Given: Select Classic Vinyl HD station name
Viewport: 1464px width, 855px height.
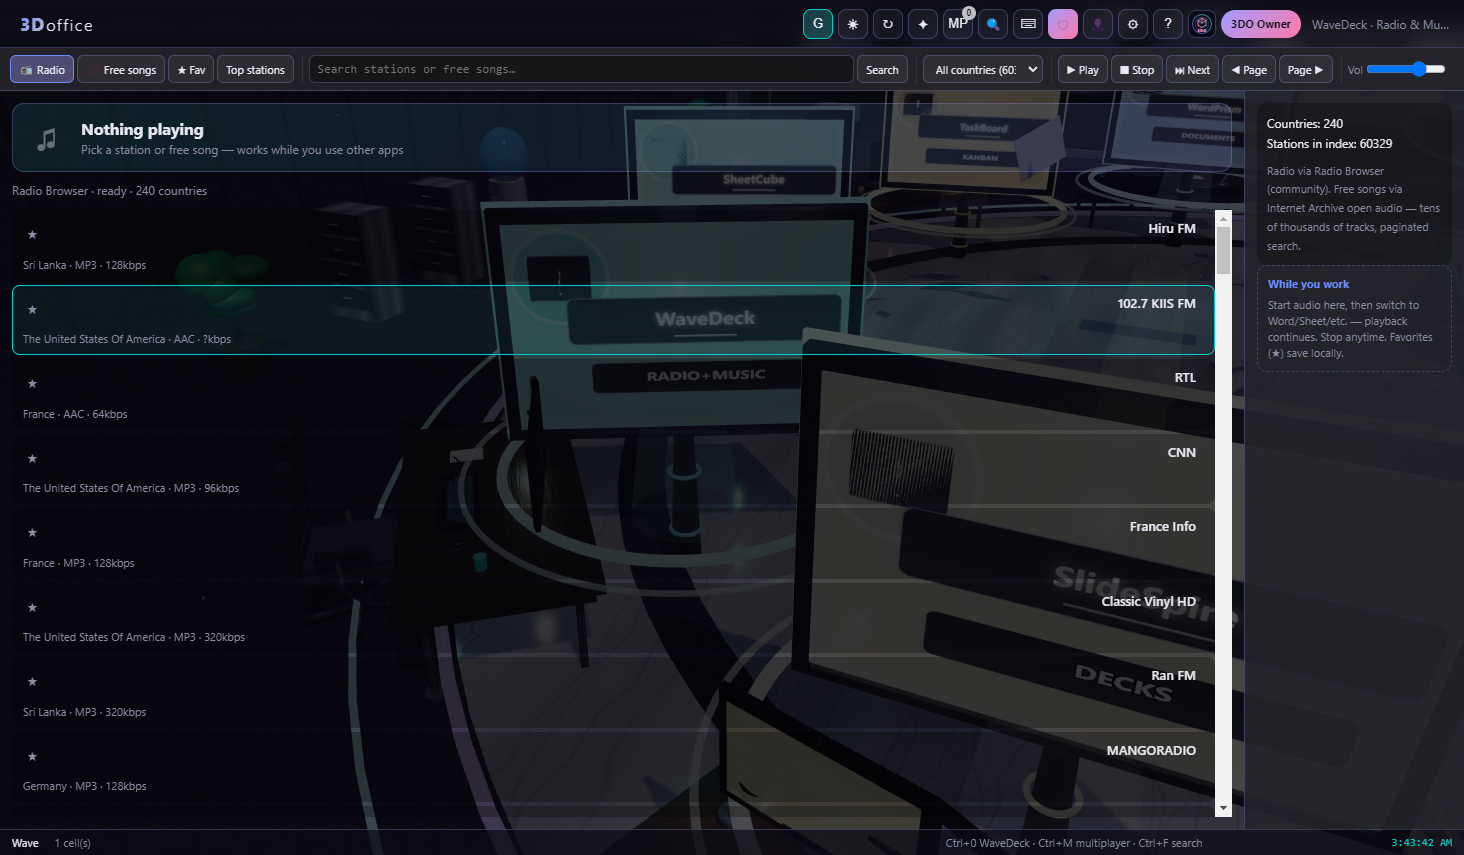Looking at the screenshot, I should [x=1149, y=602].
